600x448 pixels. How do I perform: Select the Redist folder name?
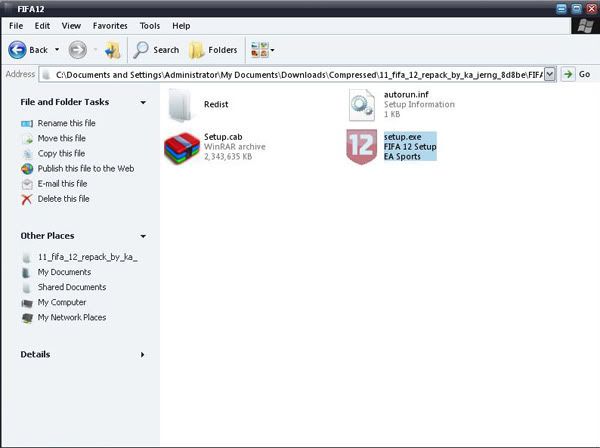216,104
